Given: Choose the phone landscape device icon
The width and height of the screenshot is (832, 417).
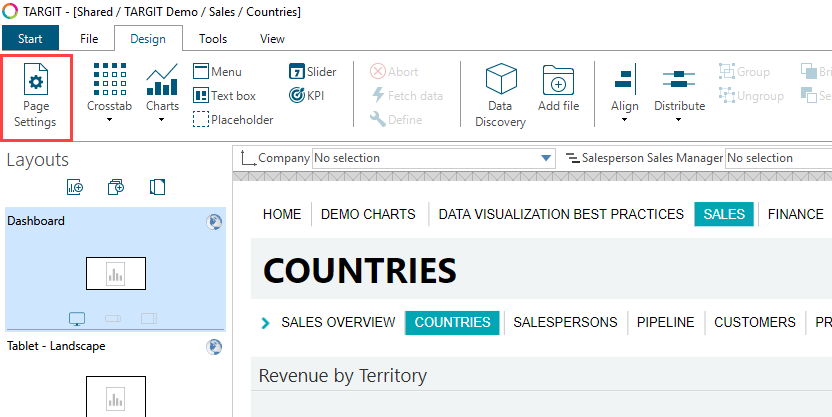Looking at the screenshot, I should (x=113, y=319).
